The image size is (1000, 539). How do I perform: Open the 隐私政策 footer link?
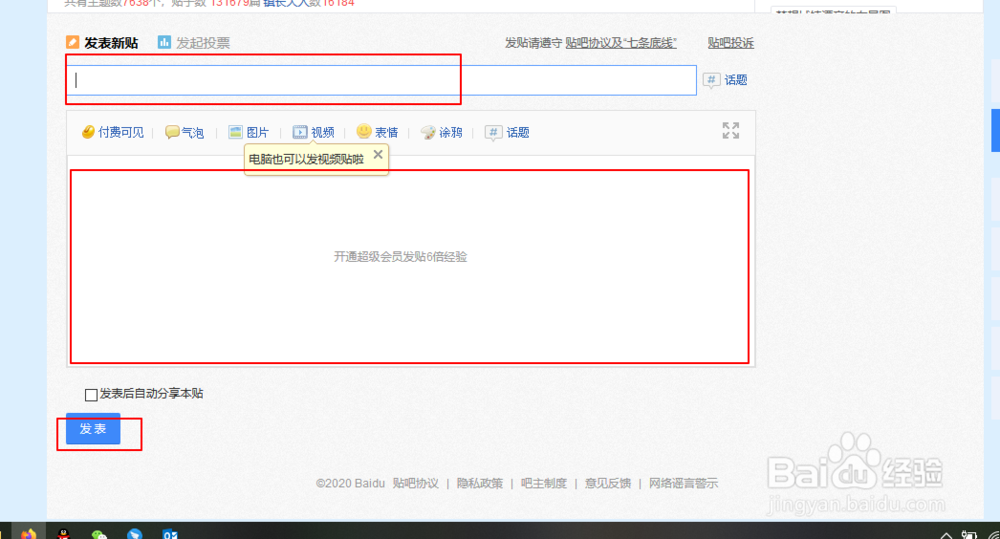480,484
